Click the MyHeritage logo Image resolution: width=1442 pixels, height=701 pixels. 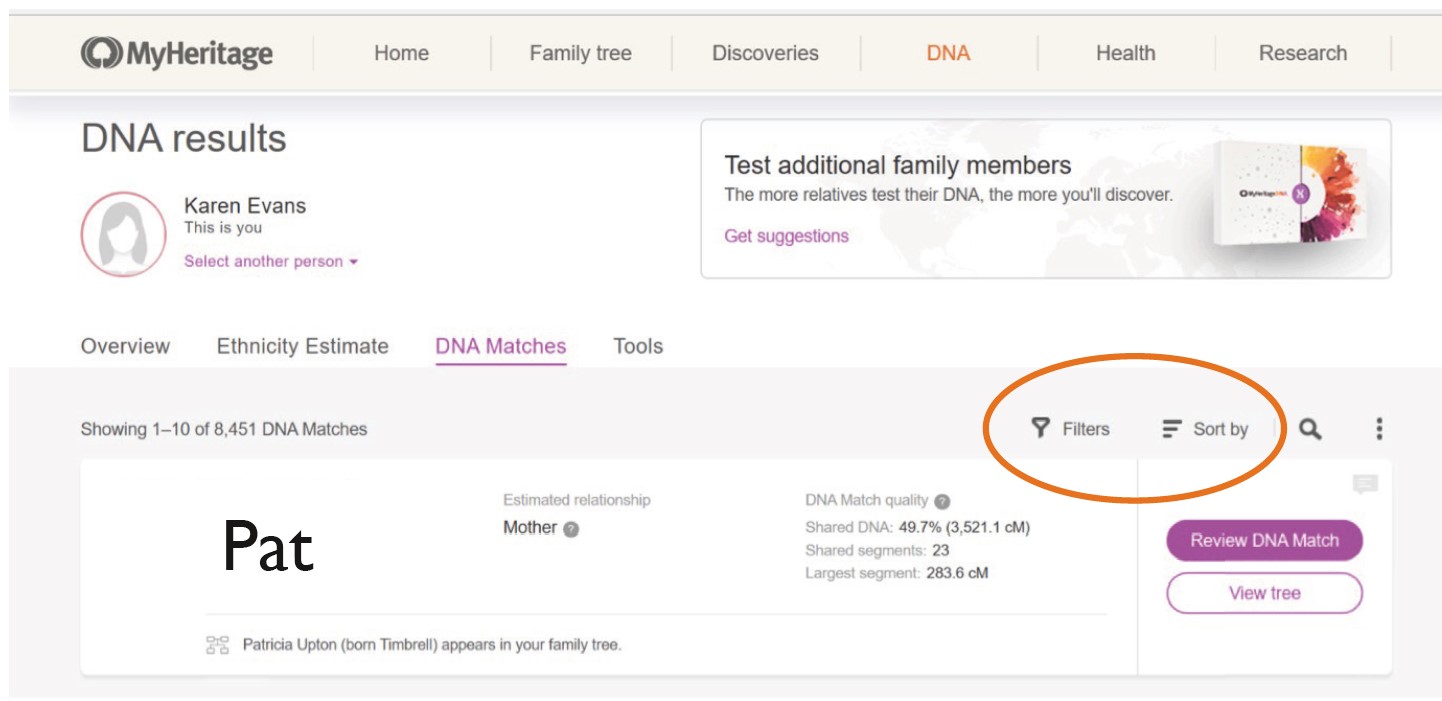(177, 53)
